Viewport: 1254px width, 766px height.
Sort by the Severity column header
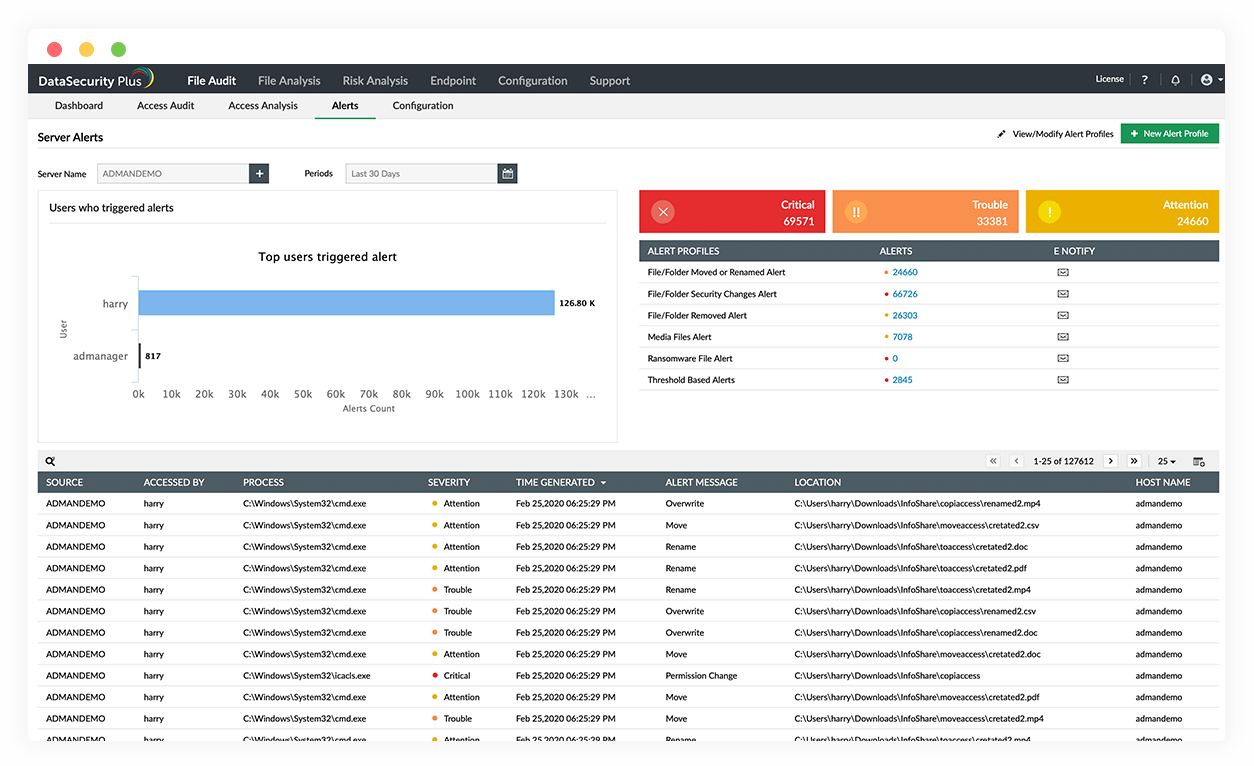pos(449,483)
